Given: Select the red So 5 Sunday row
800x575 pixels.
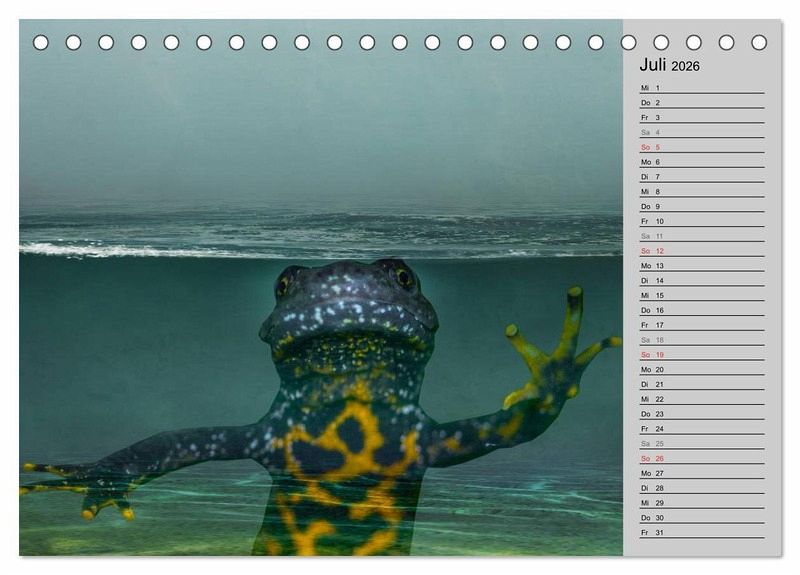Looking at the screenshot, I should coord(701,147).
